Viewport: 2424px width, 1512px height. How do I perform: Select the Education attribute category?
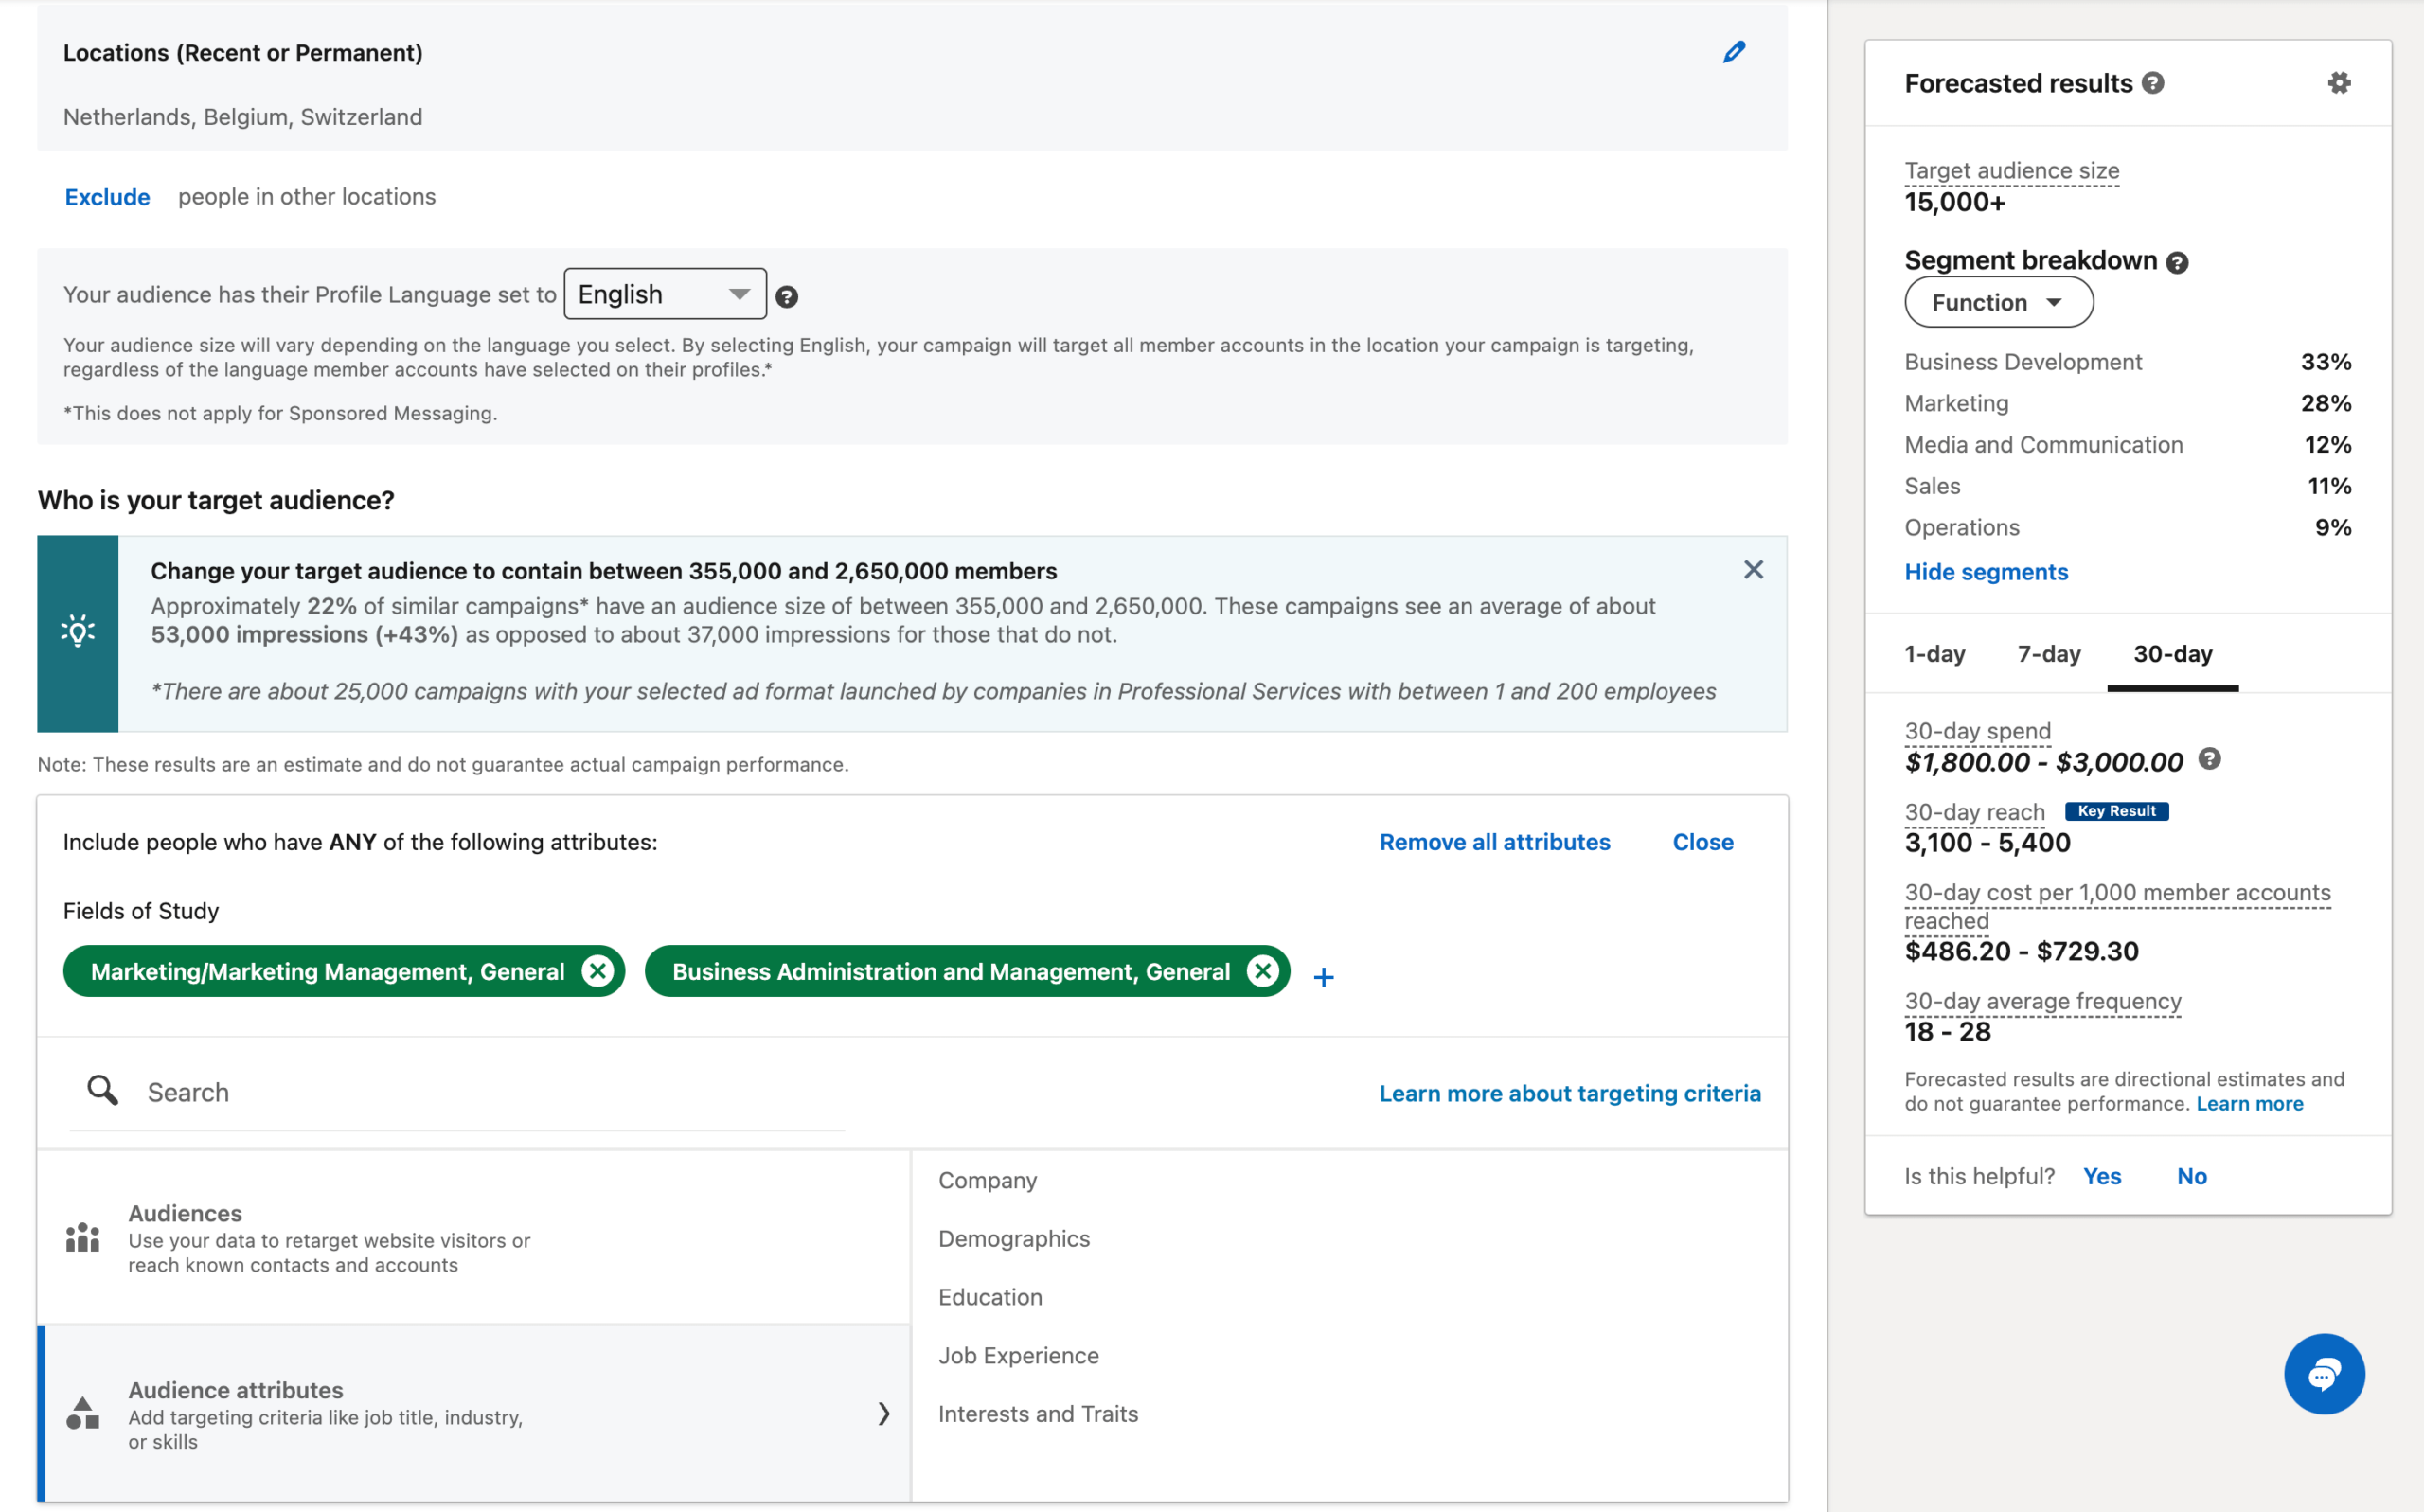(990, 1297)
